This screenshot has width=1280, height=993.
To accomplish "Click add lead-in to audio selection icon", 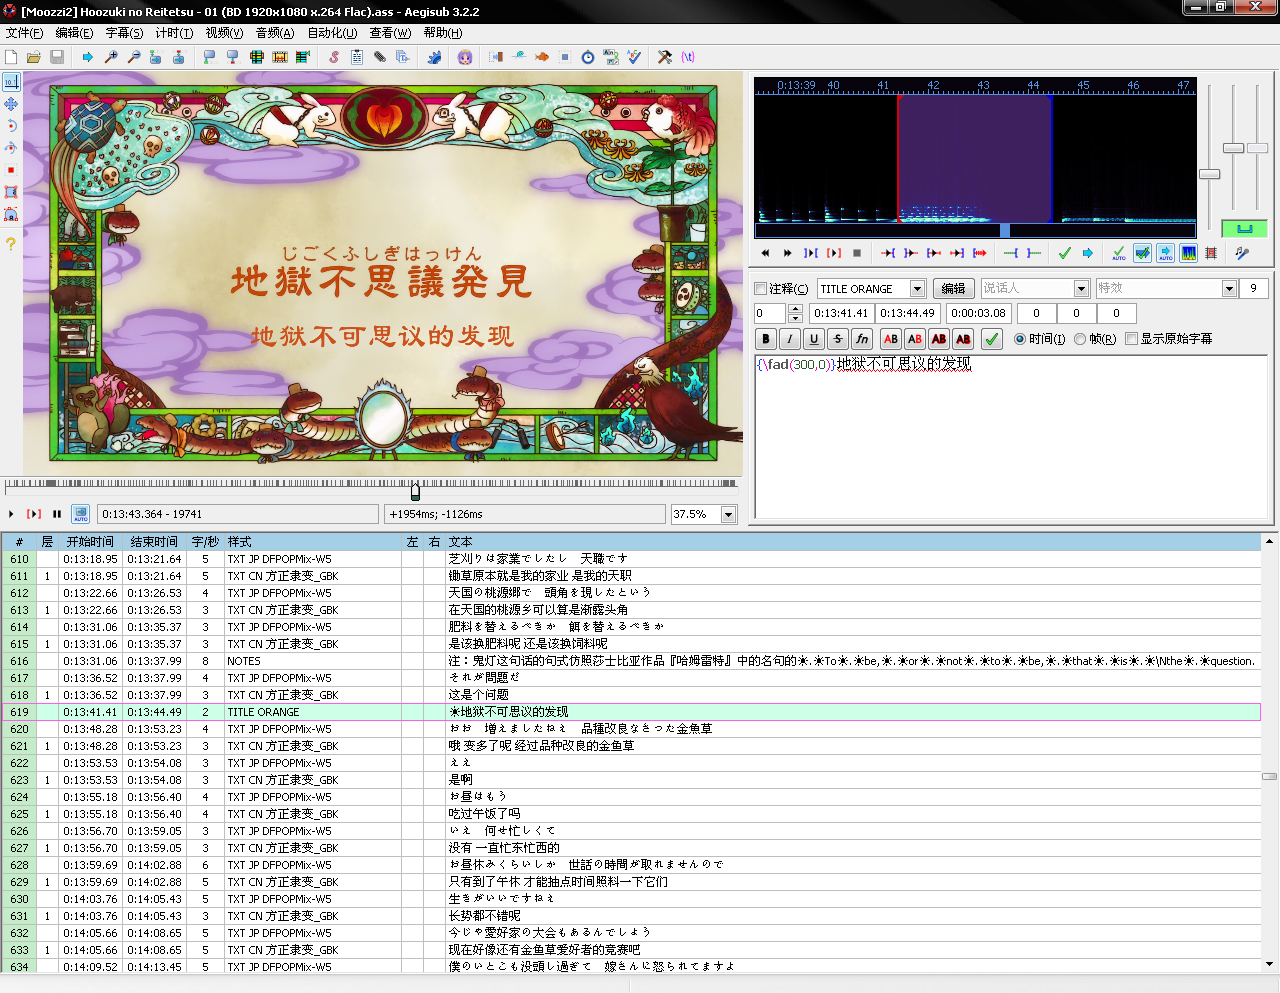I will [x=1011, y=253].
